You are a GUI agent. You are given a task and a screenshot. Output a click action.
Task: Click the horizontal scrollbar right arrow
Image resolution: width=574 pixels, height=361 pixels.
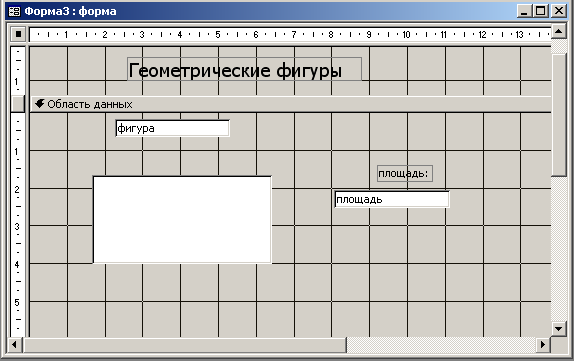coord(543,344)
